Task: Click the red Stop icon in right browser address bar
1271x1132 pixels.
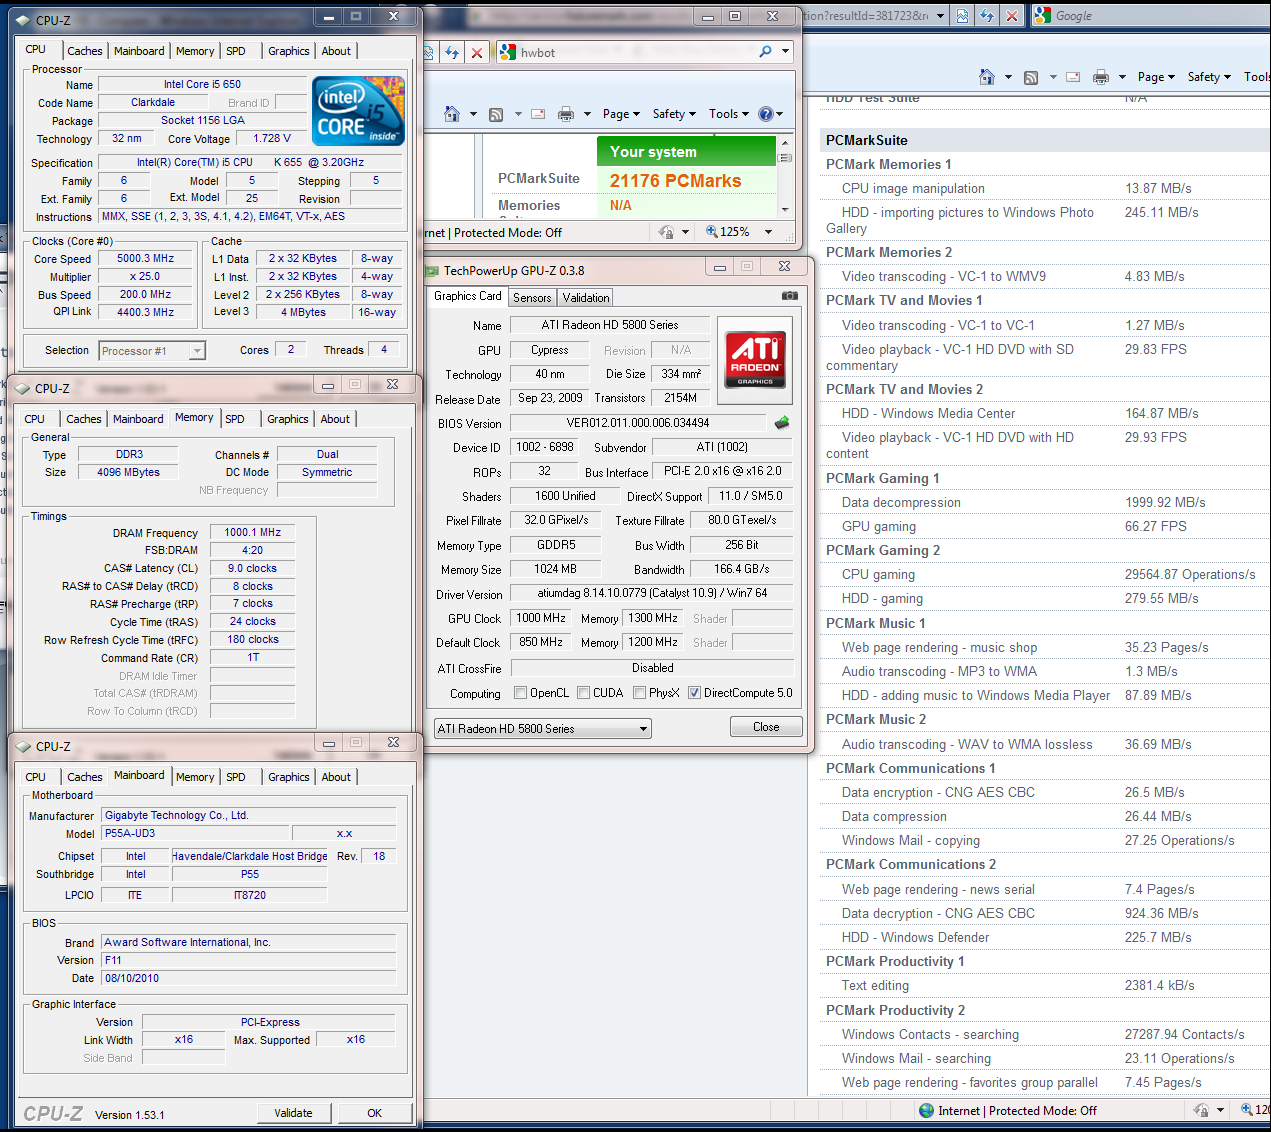Action: coord(1012,16)
